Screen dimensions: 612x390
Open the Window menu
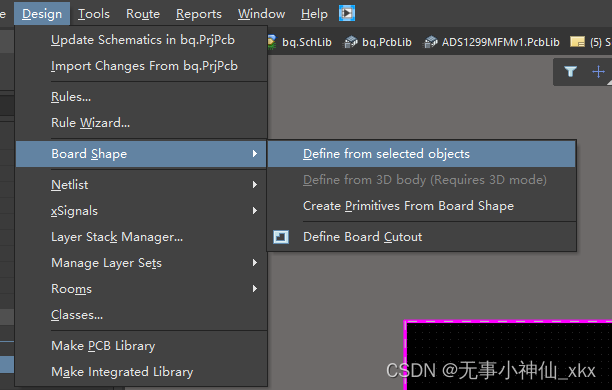click(262, 14)
